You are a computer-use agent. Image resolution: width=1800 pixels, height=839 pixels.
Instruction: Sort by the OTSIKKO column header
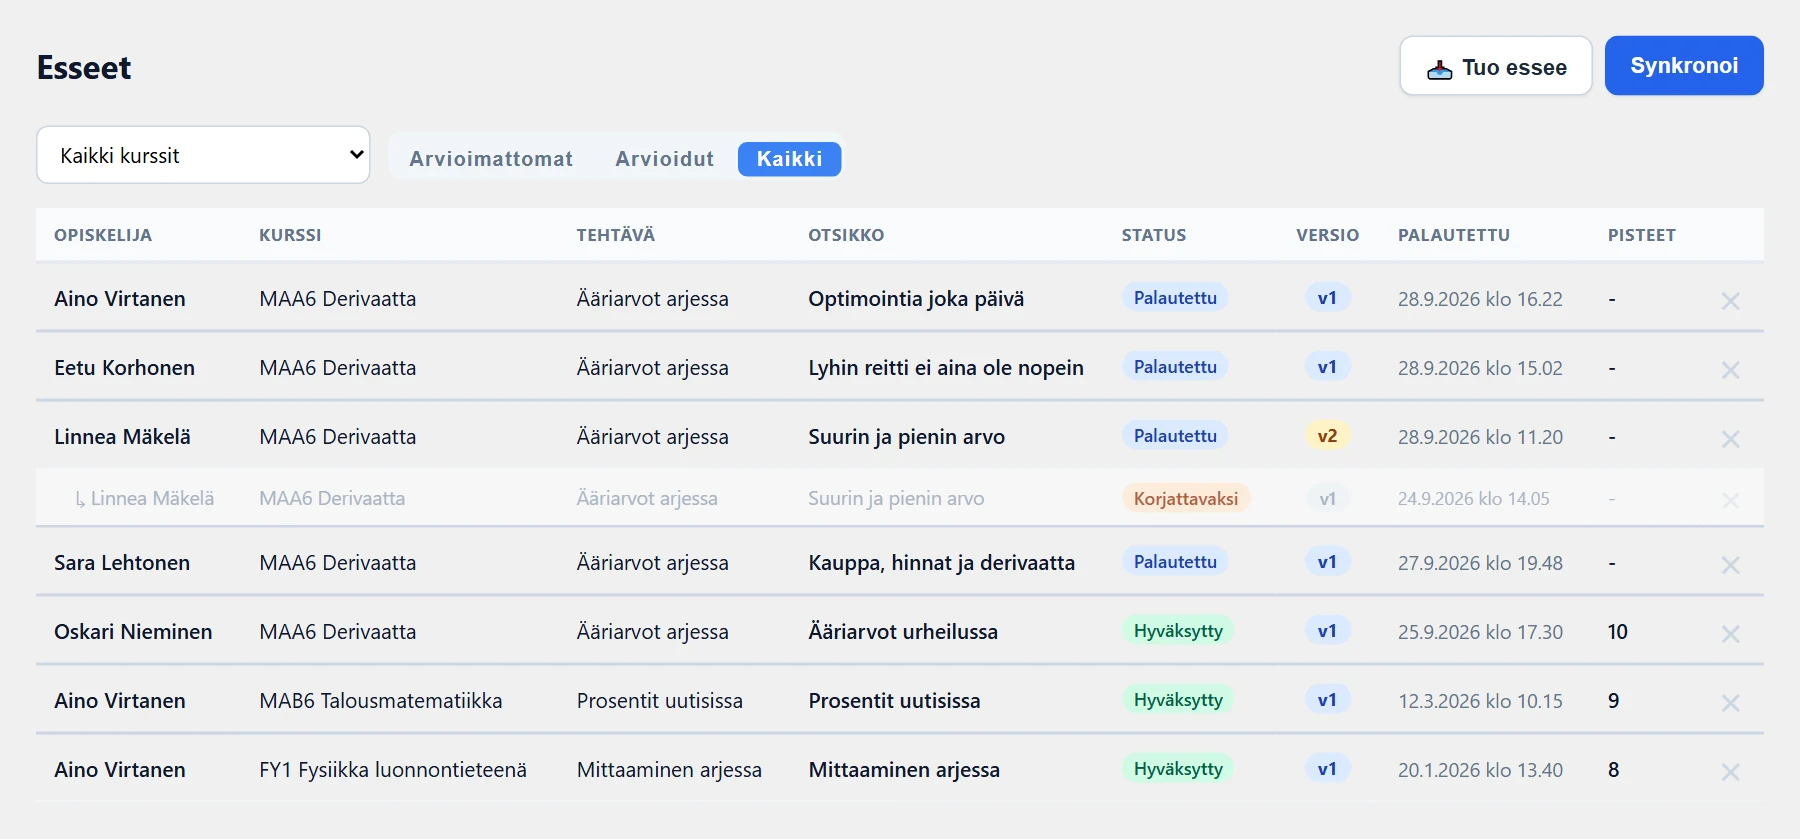(846, 235)
